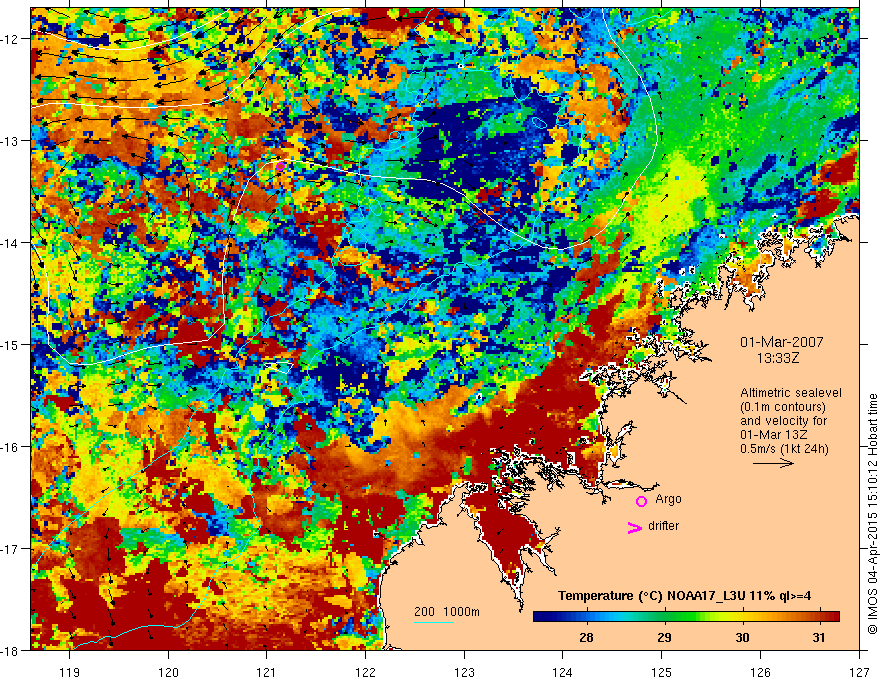Click the '01-Mar-2007' date label
This screenshot has height=680, width=880.
click(x=782, y=342)
